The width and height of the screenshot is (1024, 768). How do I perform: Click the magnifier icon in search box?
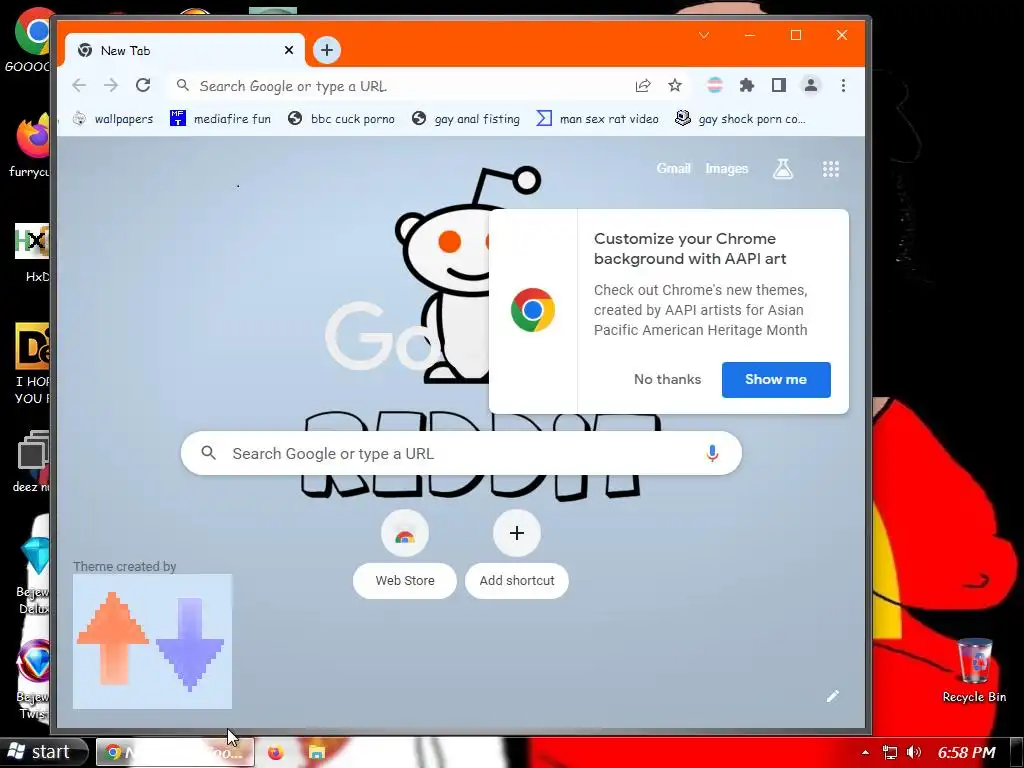click(x=208, y=453)
